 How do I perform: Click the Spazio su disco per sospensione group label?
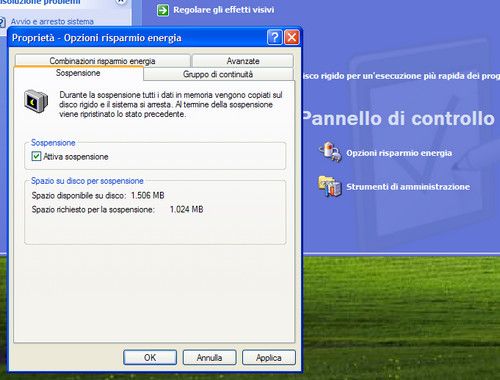click(87, 181)
